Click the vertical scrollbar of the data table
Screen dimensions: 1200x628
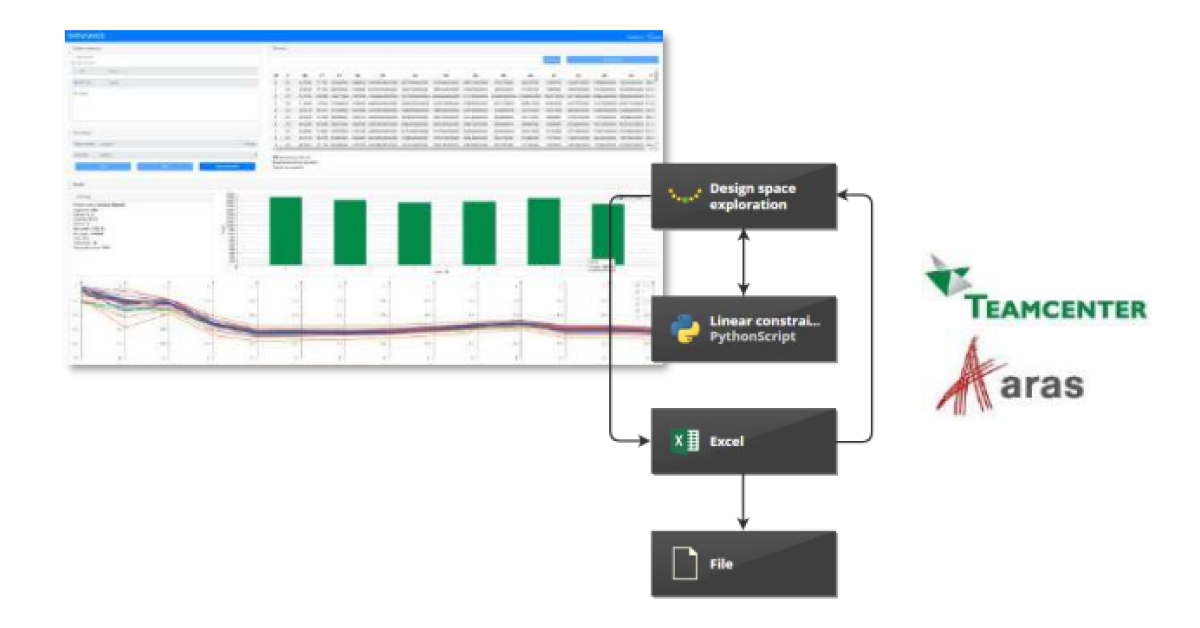656,110
